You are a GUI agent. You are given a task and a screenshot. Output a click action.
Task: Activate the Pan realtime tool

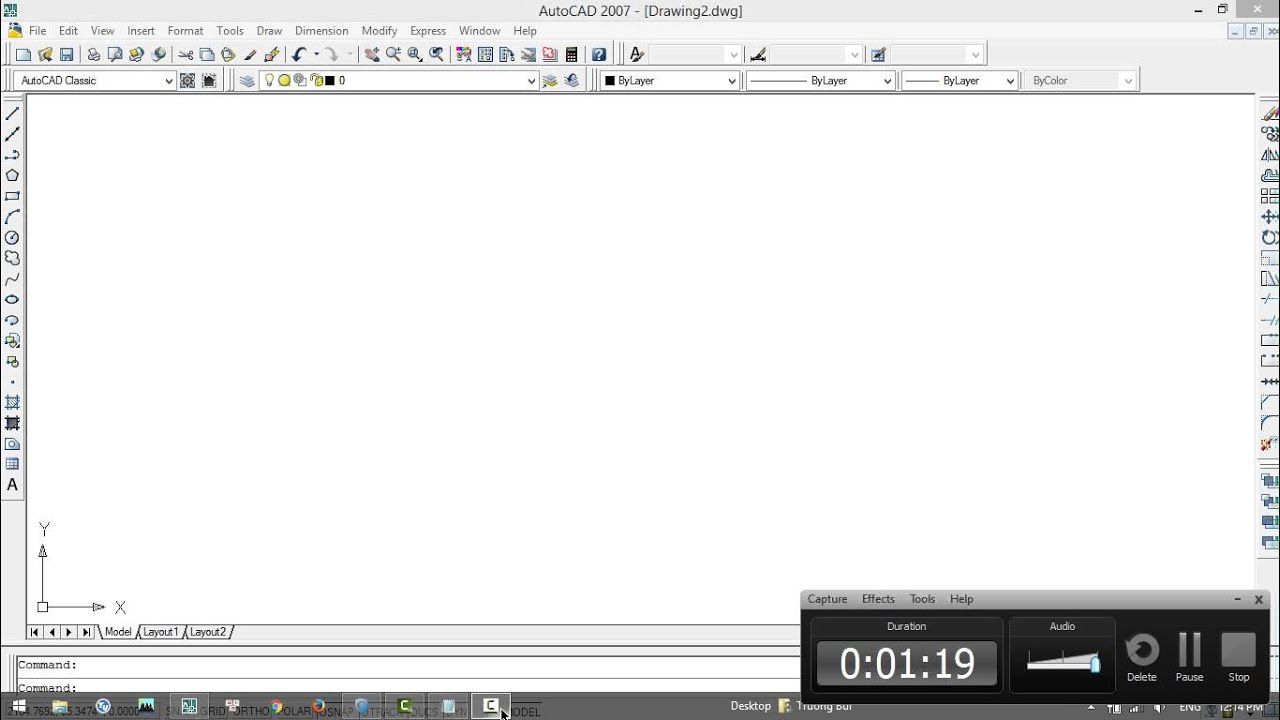click(372, 55)
